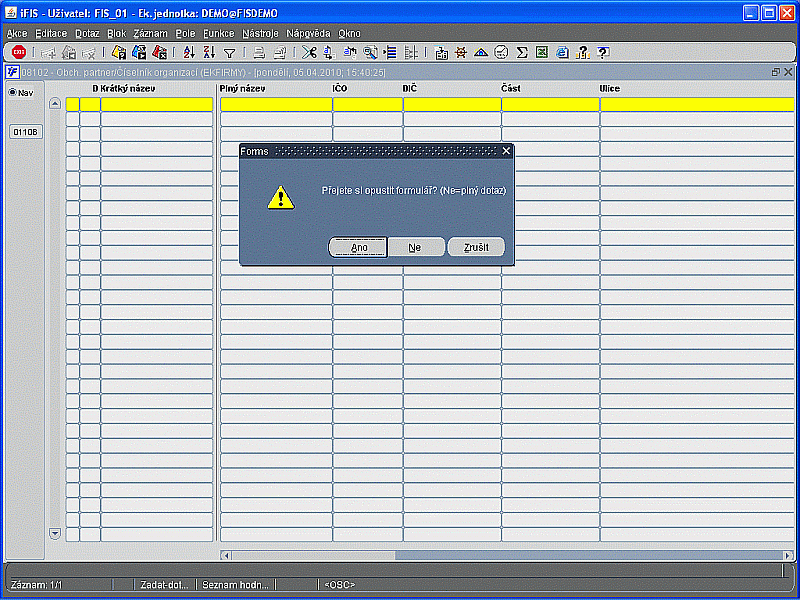Image resolution: width=800 pixels, height=600 pixels.
Task: Click the execute query icon
Action: [x=139, y=52]
